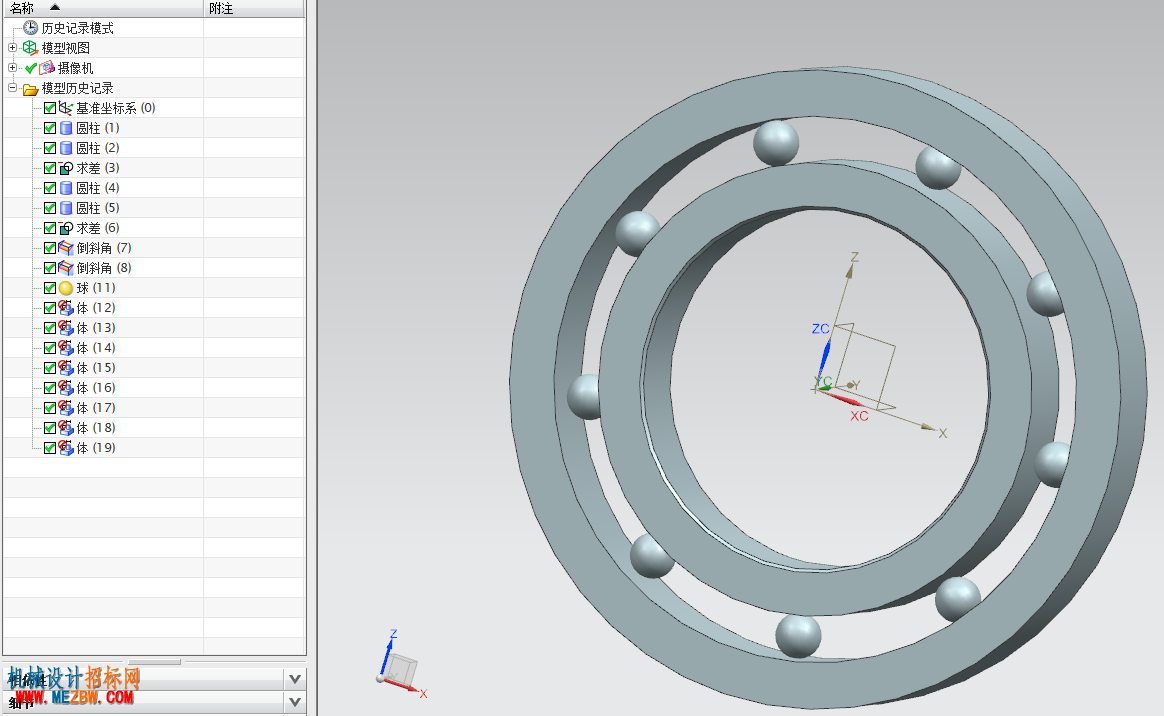Screen dimensions: 1164x716
Task: Click the yellow sphere icon of 球 (11)
Action: coord(66,288)
